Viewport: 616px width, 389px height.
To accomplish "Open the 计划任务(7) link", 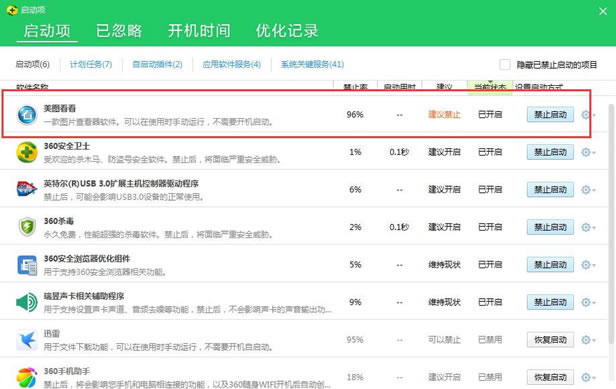I will (x=91, y=64).
